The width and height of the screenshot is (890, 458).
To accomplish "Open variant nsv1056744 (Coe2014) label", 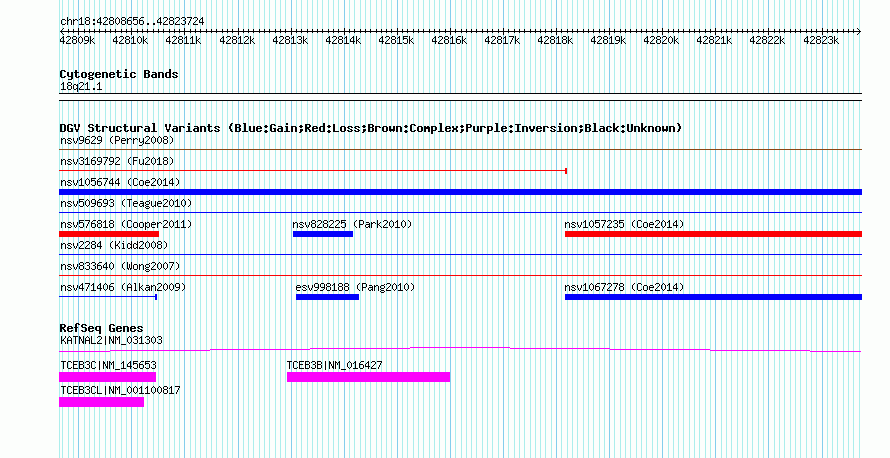I will (120, 182).
